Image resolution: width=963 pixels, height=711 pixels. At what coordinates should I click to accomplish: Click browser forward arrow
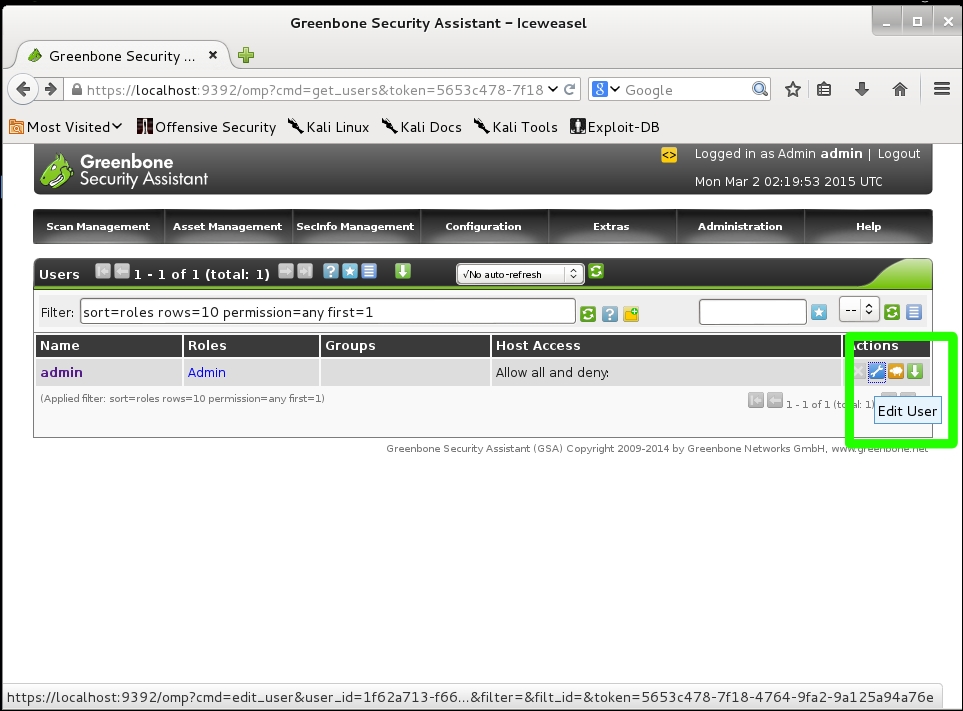point(51,90)
